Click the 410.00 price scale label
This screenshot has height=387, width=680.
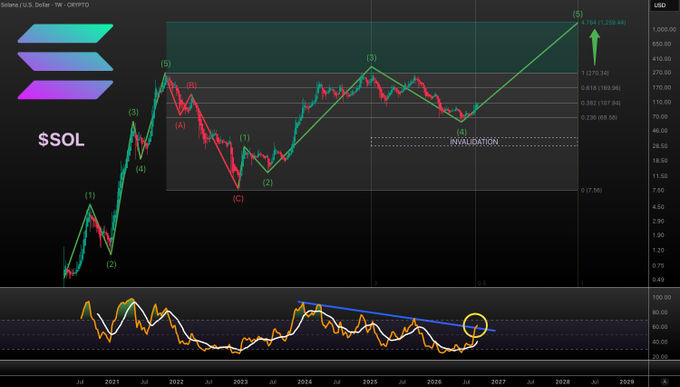coord(662,59)
